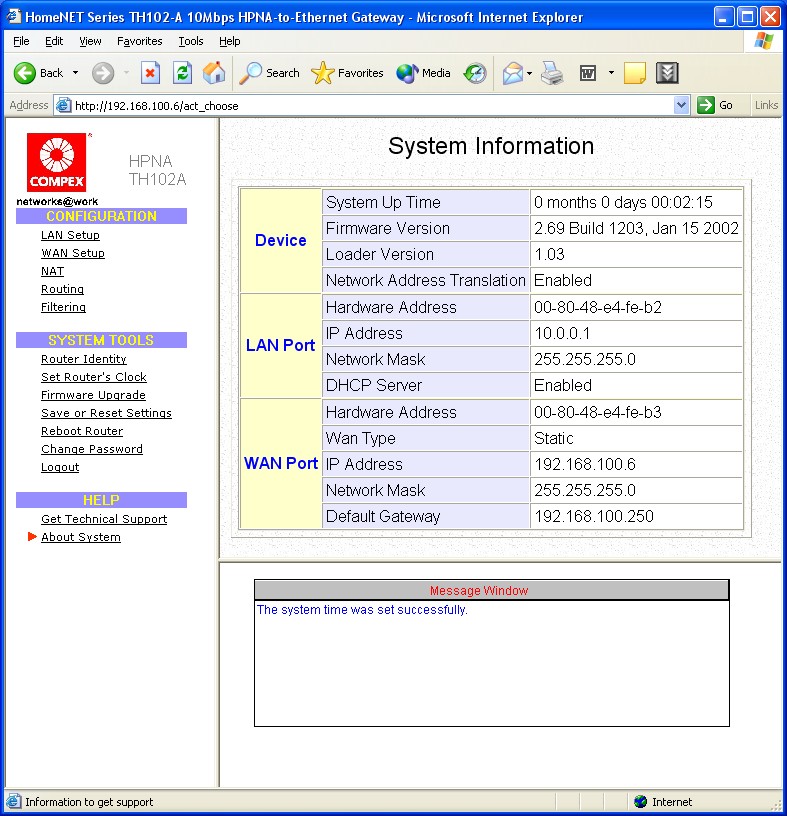Image resolution: width=787 pixels, height=816 pixels.
Task: Click the Loader Version value 1.03
Action: coord(549,254)
